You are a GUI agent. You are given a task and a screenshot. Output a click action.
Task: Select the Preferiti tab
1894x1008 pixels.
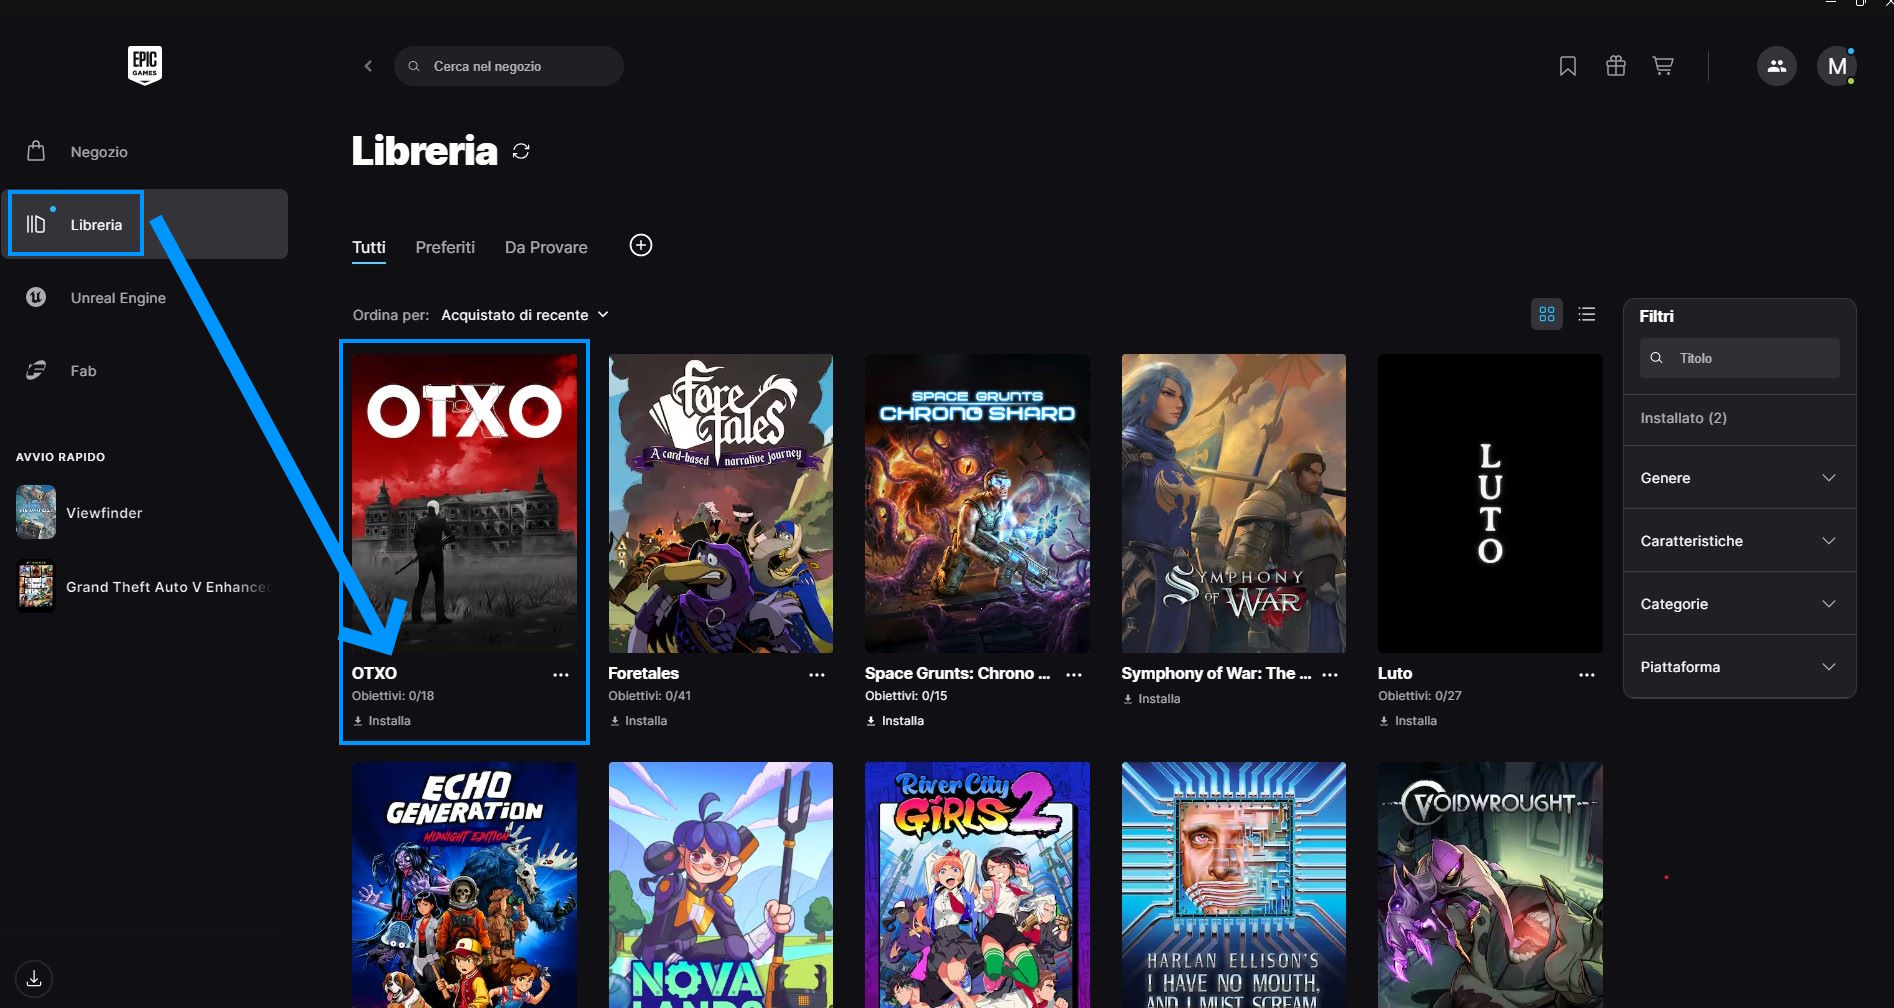(445, 247)
